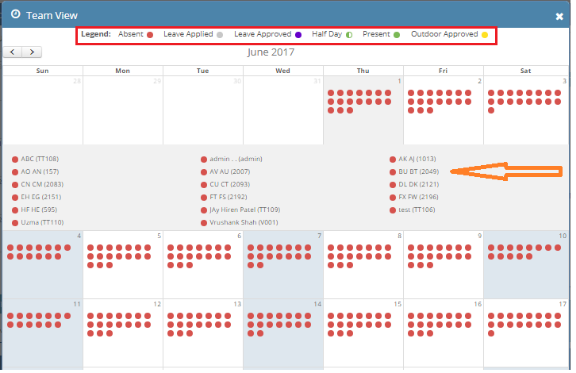Select employee test (TT106)
This screenshot has width=576, height=373.
(417, 209)
